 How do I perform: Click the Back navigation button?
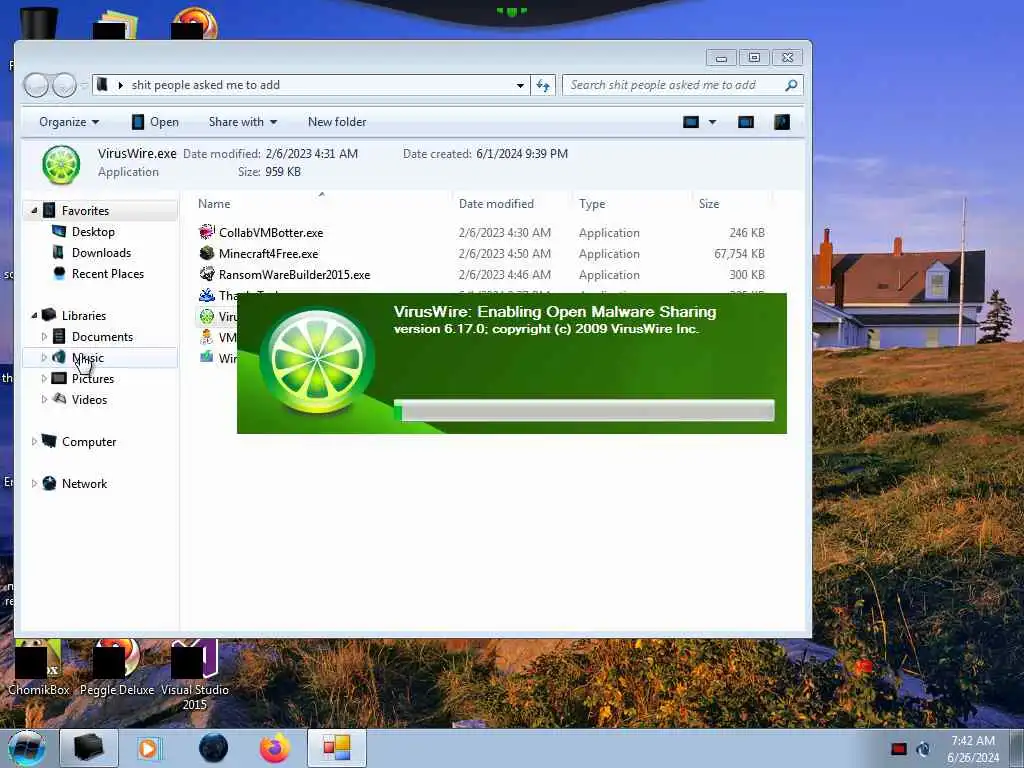(x=36, y=85)
